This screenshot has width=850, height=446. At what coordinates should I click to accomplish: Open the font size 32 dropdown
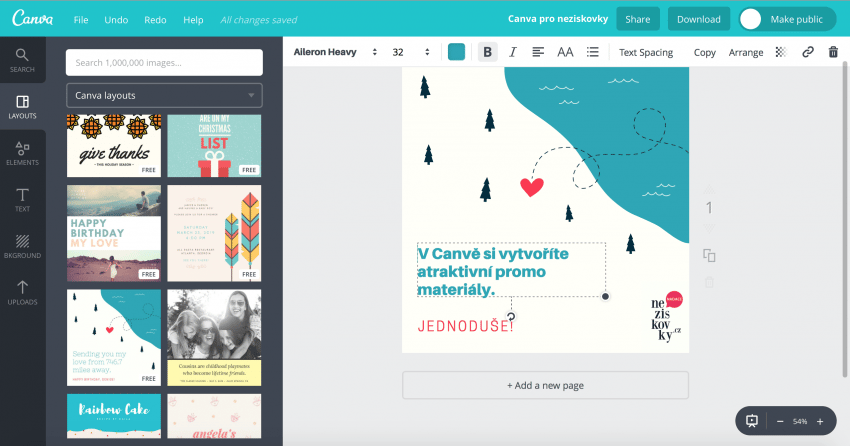tap(411, 52)
